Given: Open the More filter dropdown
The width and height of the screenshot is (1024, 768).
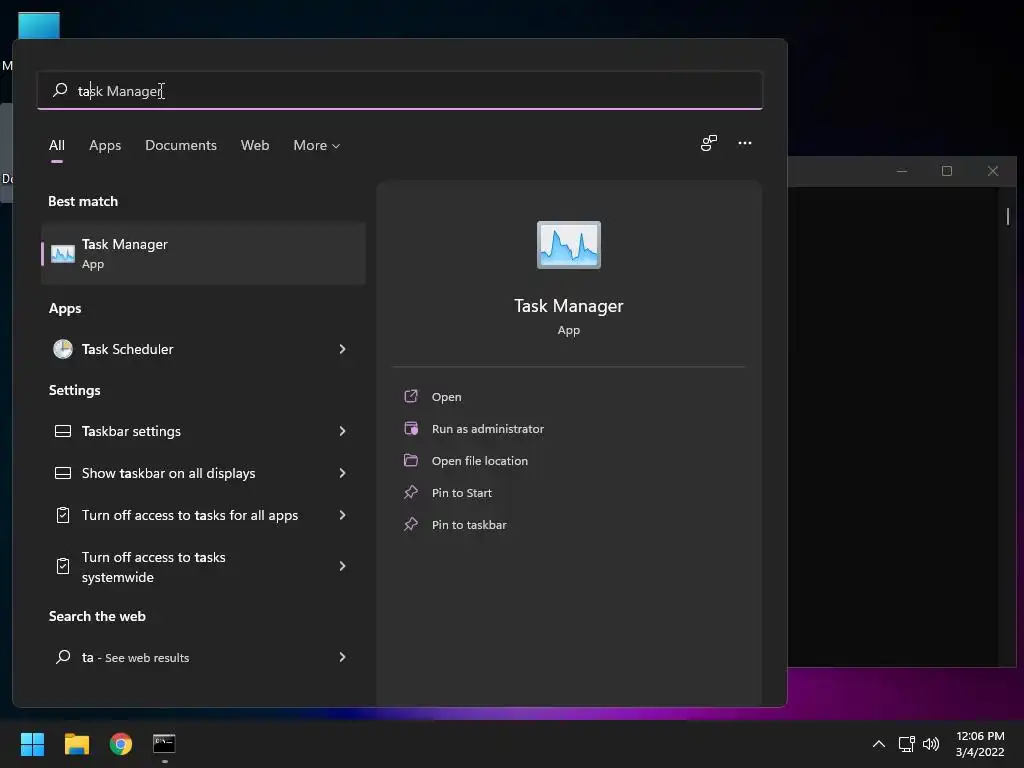Looking at the screenshot, I should click(x=316, y=145).
